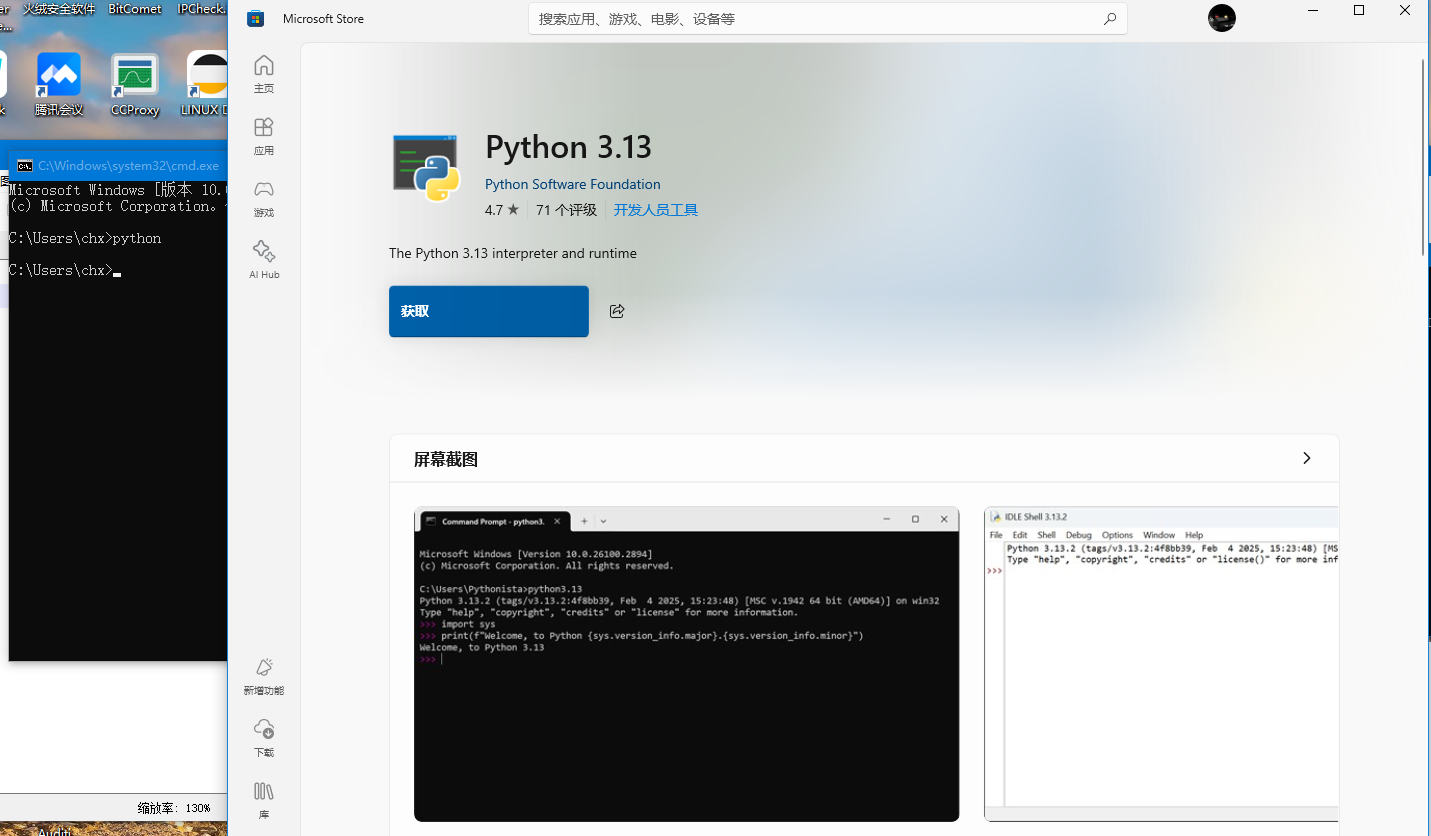
Task: Click the 71 个评级 ratings text
Action: [566, 210]
